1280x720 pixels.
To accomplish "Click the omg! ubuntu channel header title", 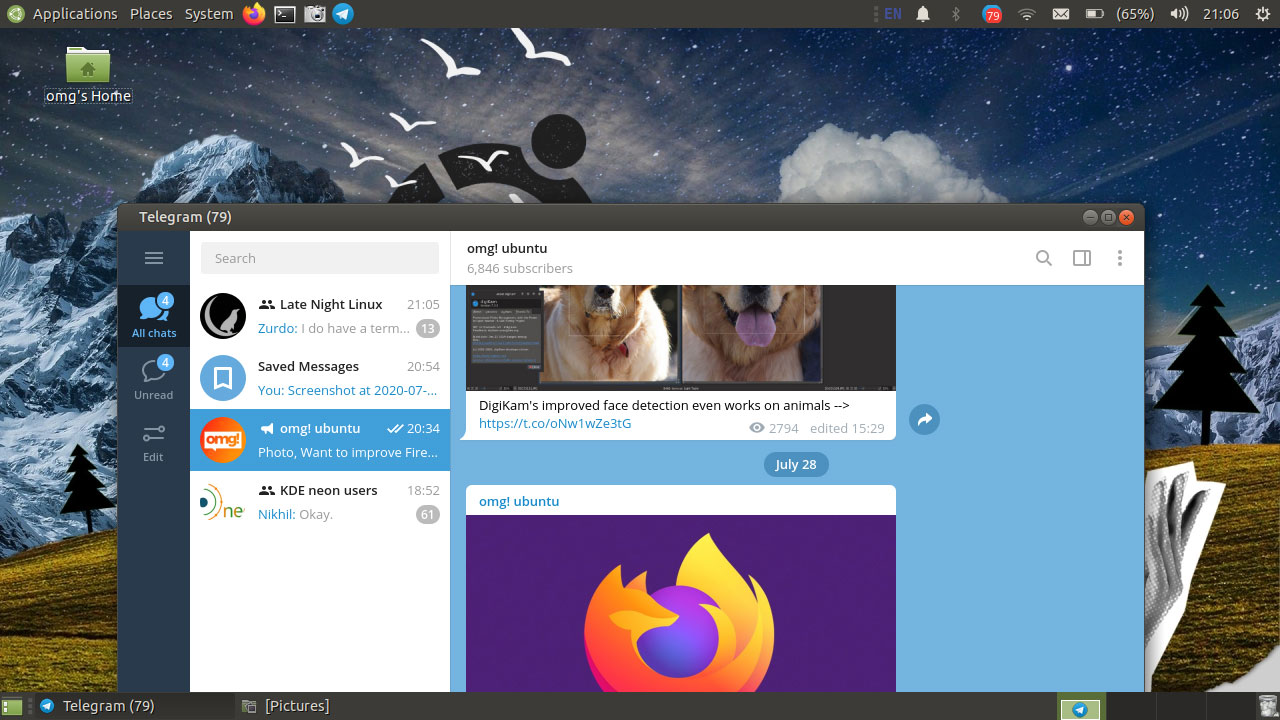I will (x=507, y=248).
